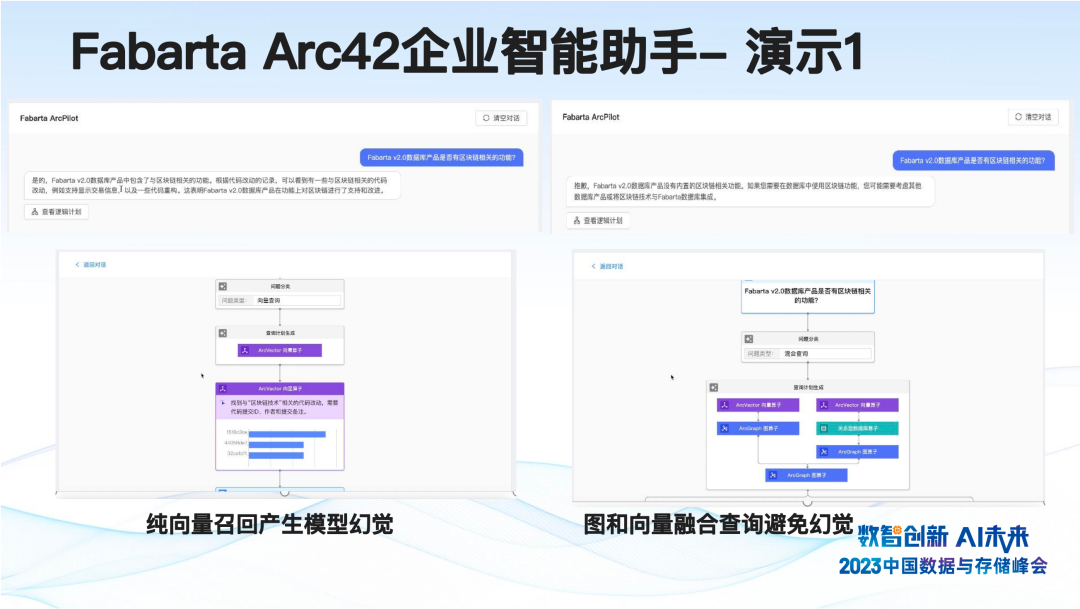Click the 问题分类 node icon in the left flowchart

(223, 286)
